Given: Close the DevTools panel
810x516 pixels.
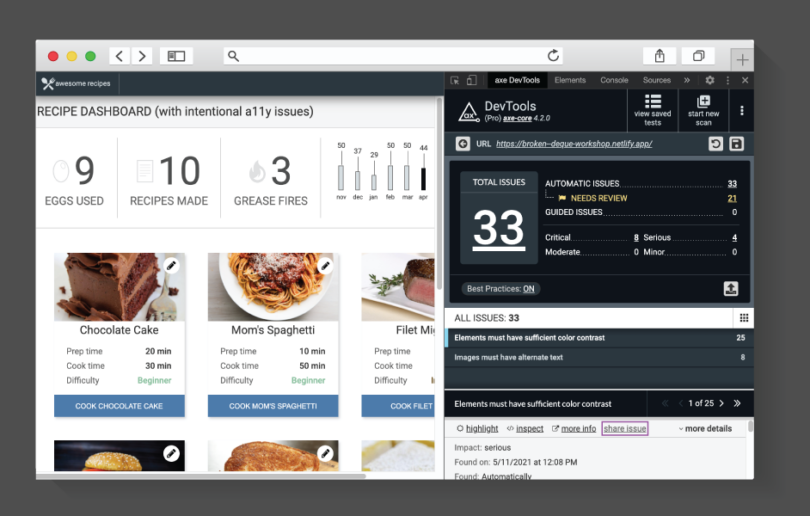Looking at the screenshot, I should click(745, 80).
